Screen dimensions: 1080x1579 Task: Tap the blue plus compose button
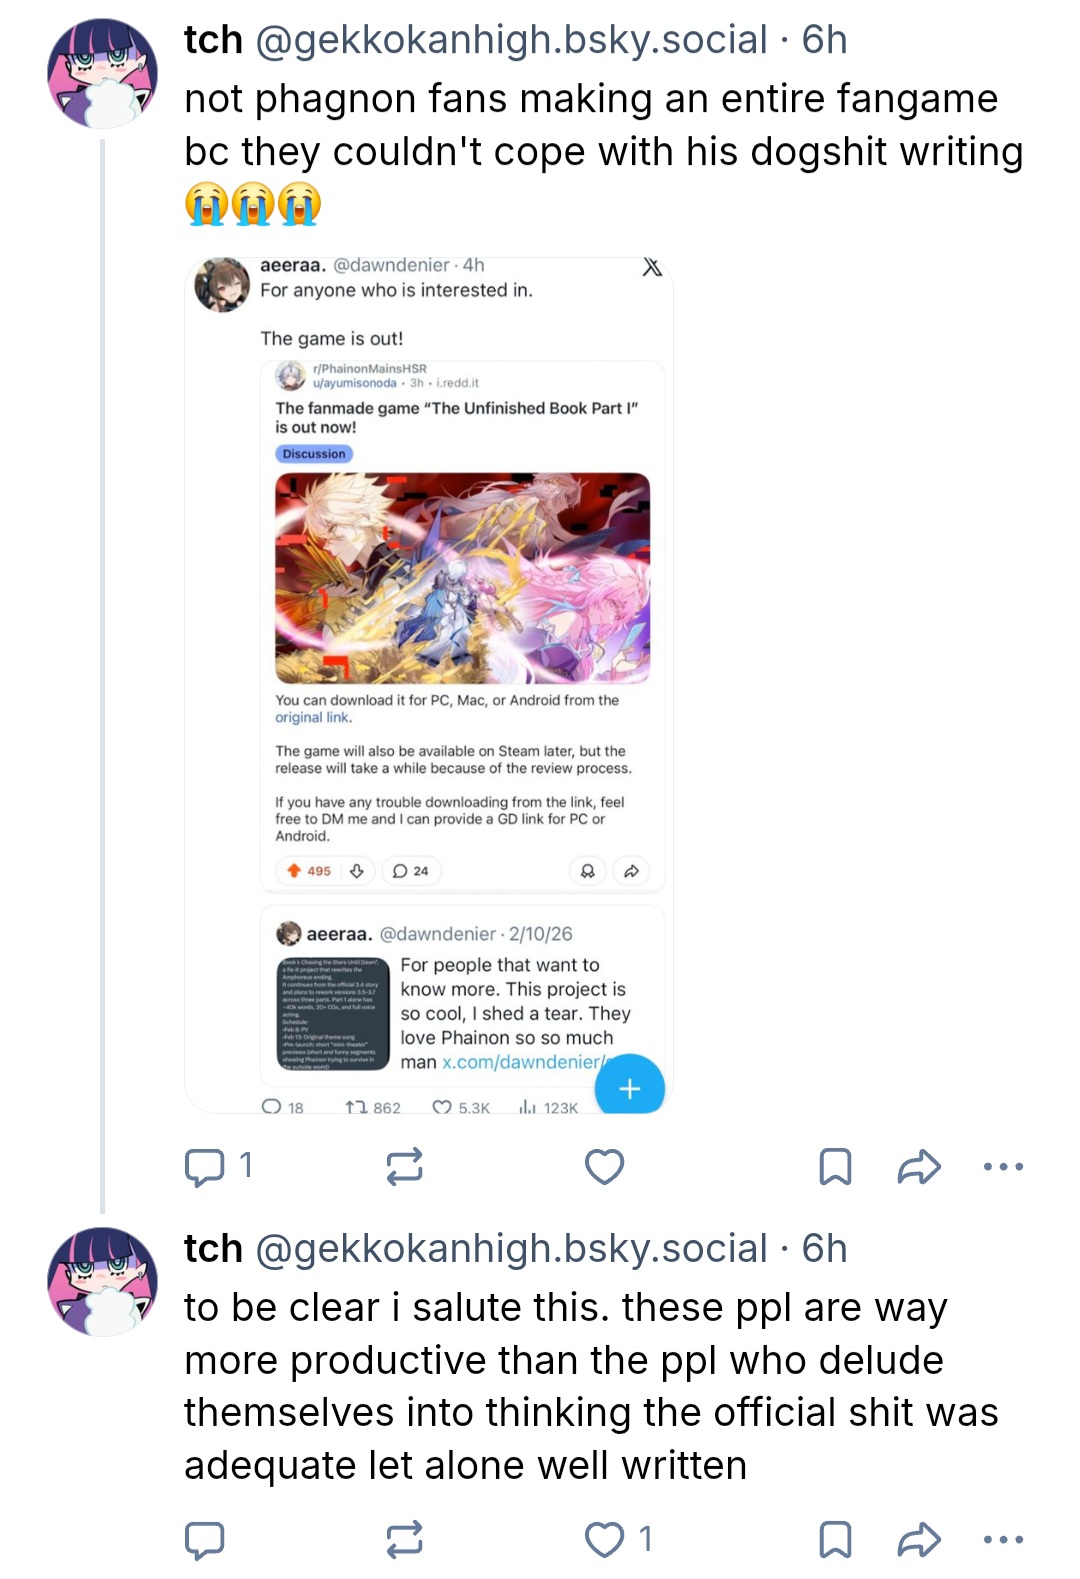click(x=629, y=1088)
